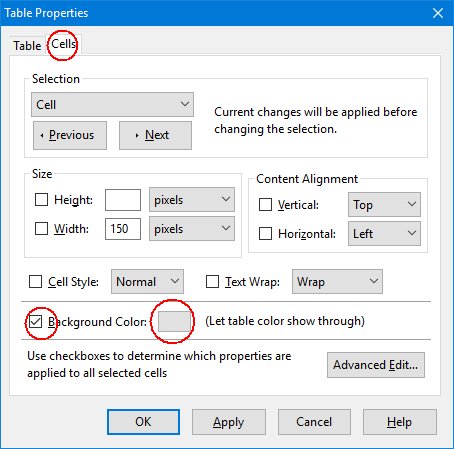The height and width of the screenshot is (449, 454).
Task: Uncheck the Background Color checkbox
Action: pyautogui.click(x=35, y=322)
